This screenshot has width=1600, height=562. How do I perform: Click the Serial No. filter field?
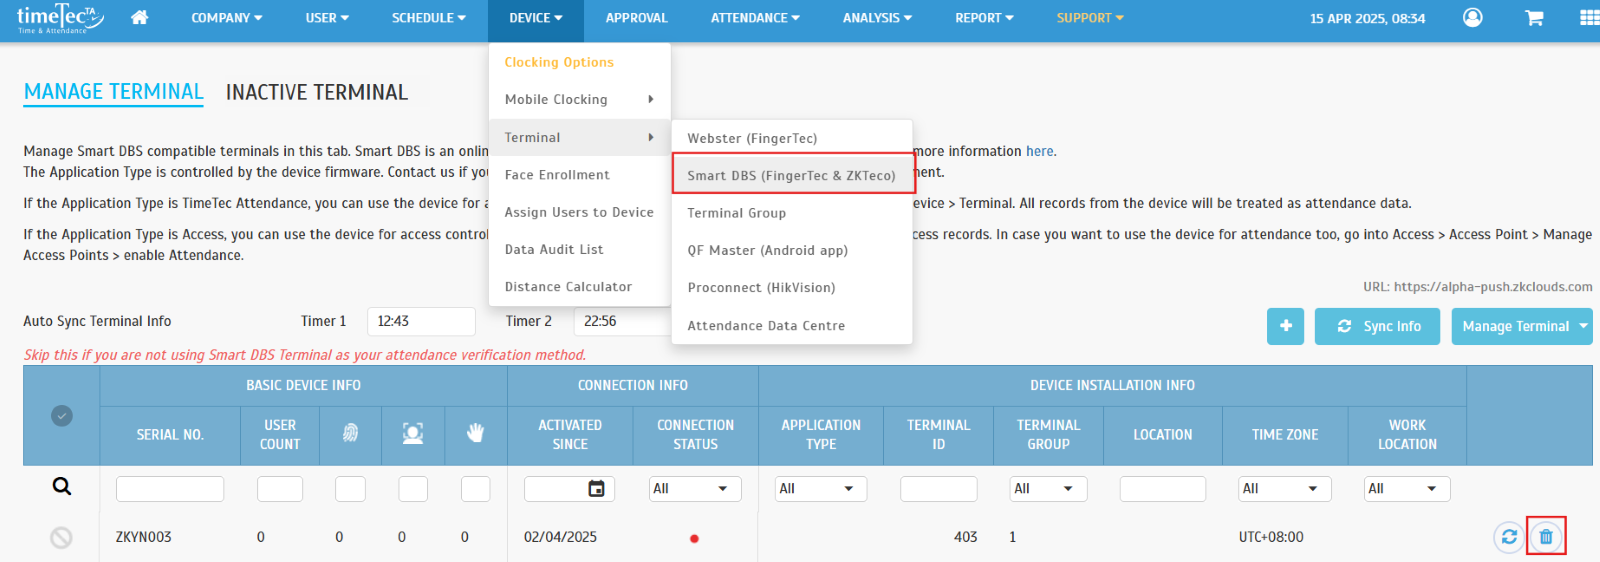170,489
